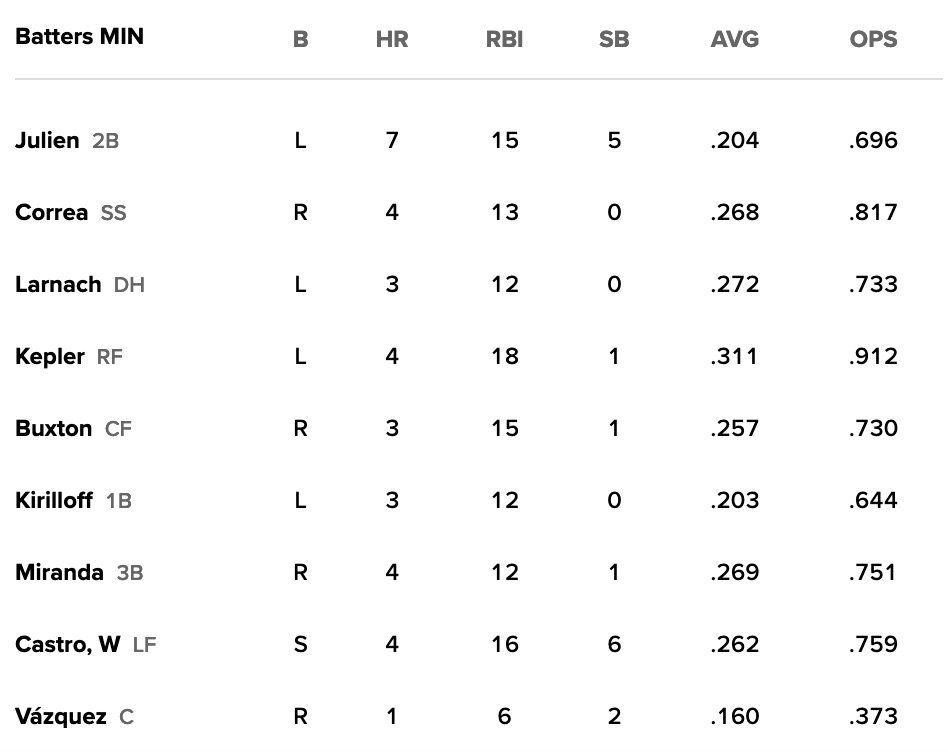Image resolution: width=948 pixels, height=752 pixels.
Task: Click the SB column header
Action: (614, 40)
